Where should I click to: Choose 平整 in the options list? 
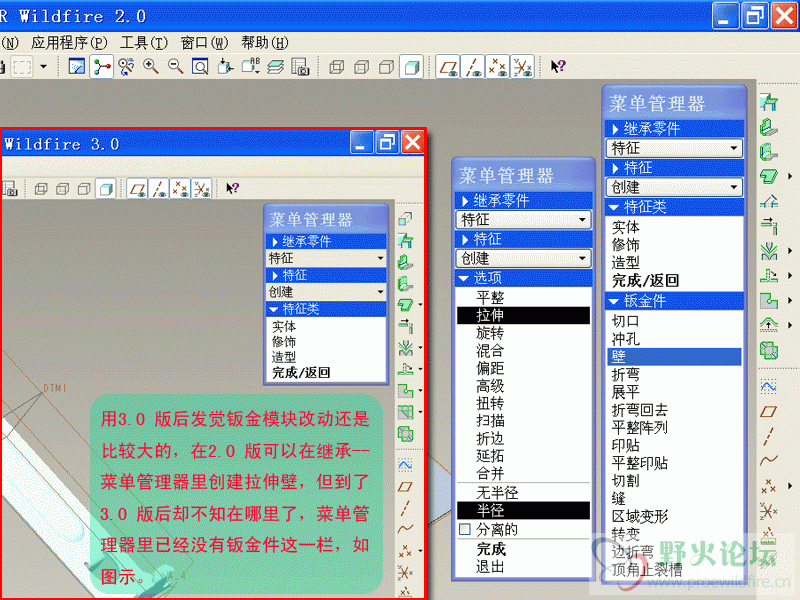[490, 297]
